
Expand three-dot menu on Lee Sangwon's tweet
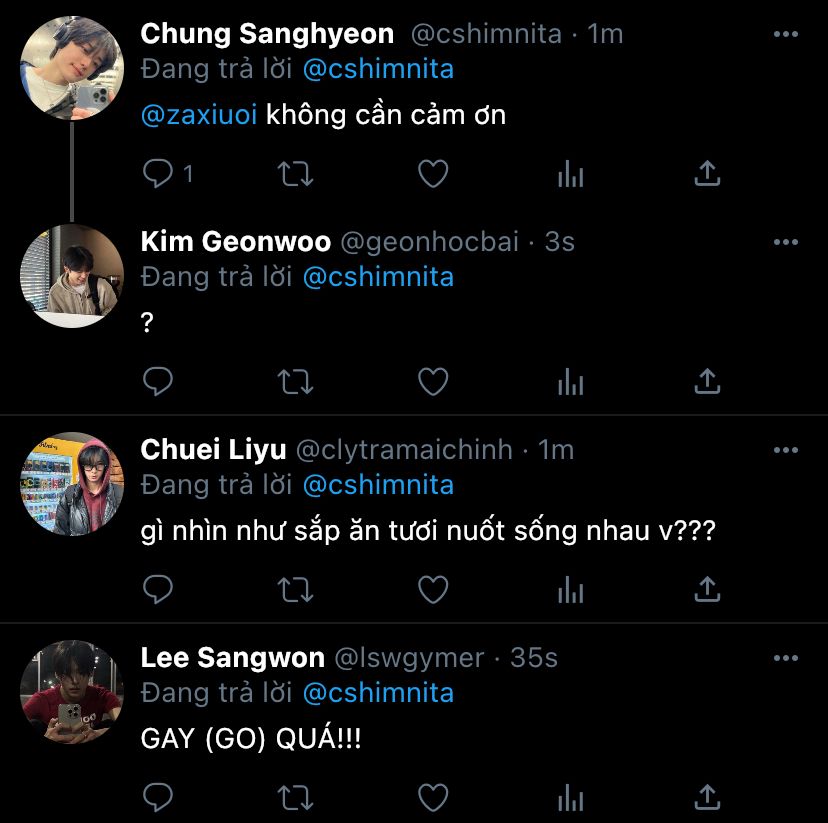786,658
